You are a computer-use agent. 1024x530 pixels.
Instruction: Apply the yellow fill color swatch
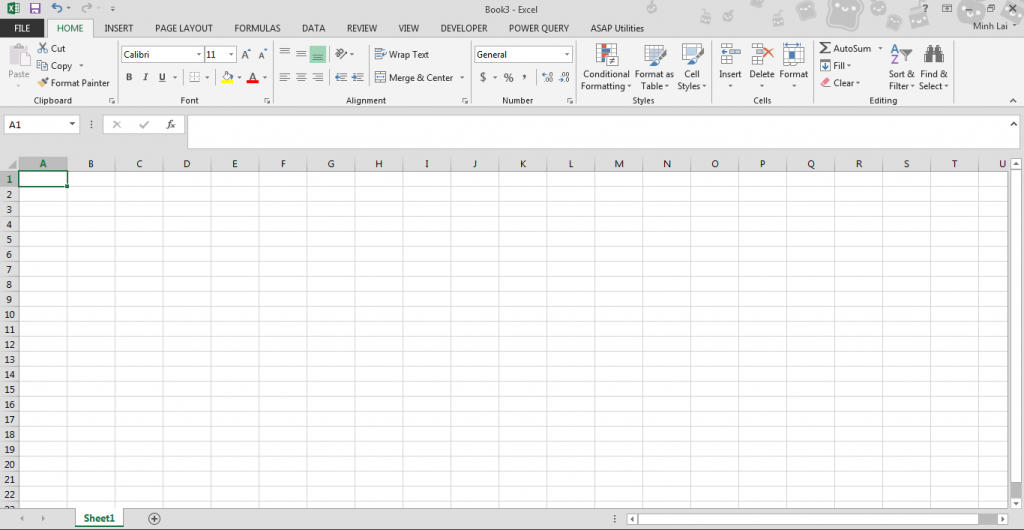tap(227, 78)
